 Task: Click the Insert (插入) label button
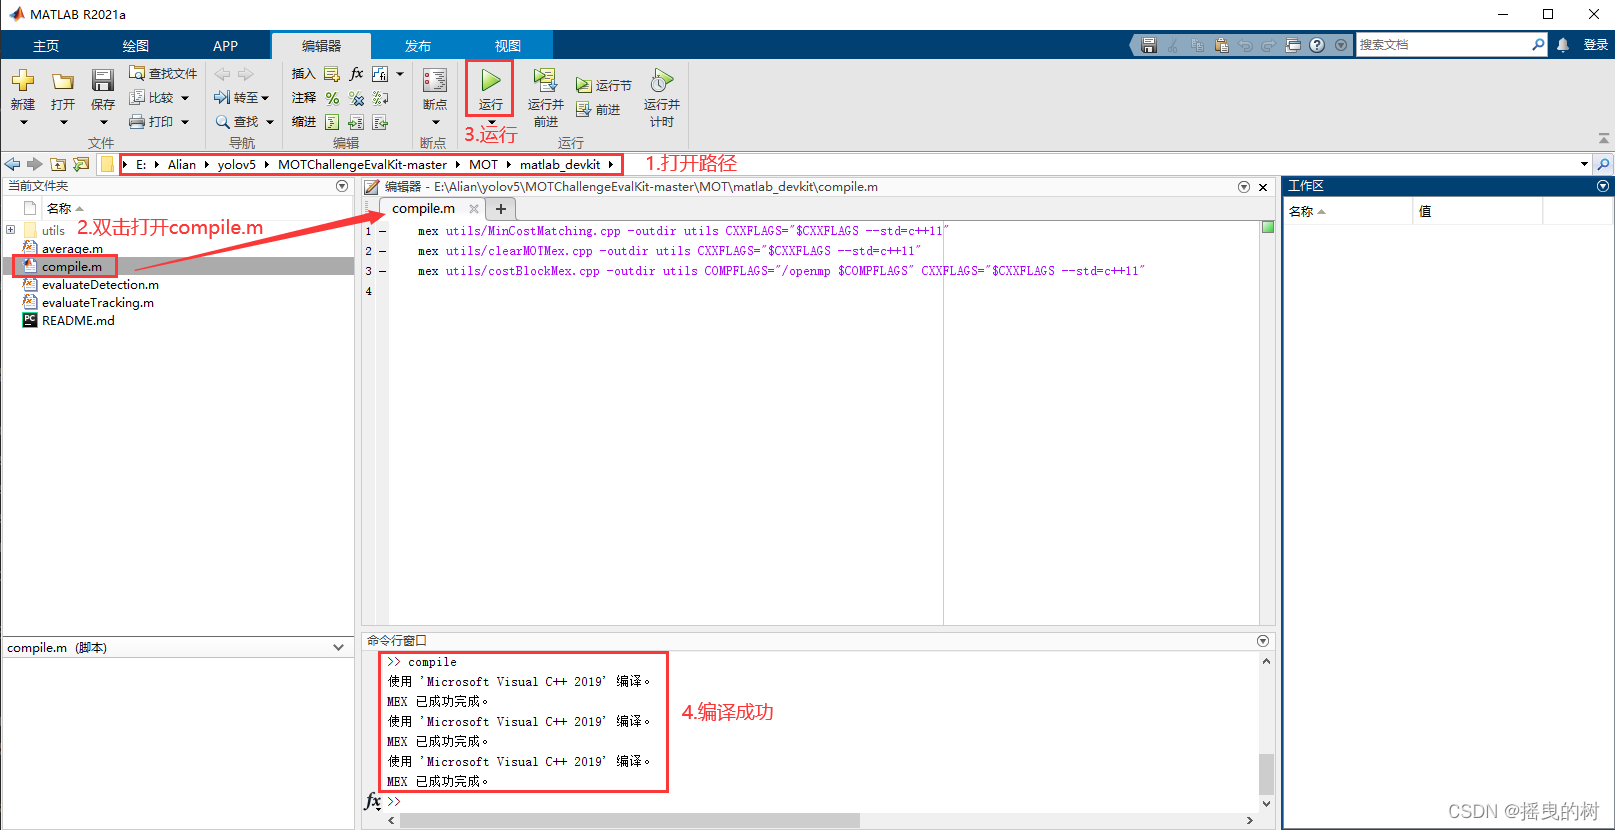pos(303,74)
